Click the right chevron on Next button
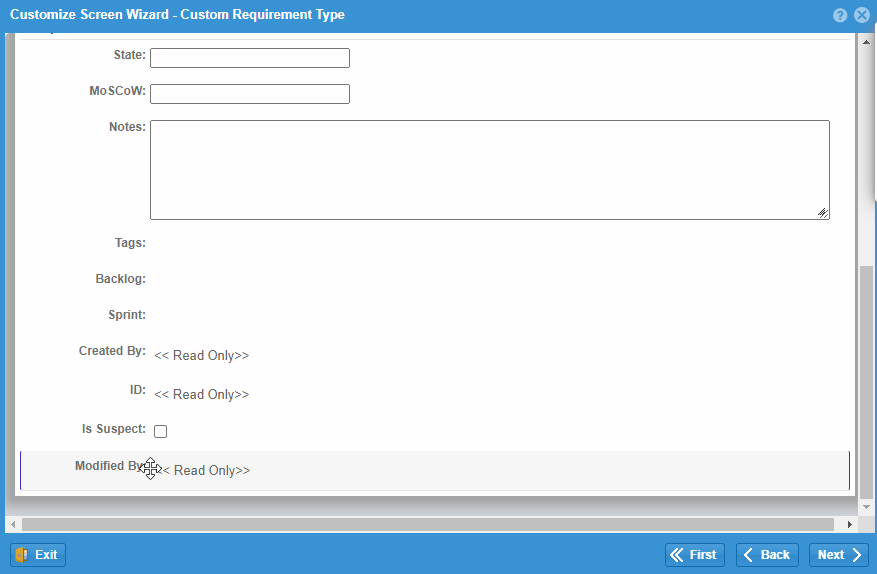This screenshot has height=574, width=877. 857,555
